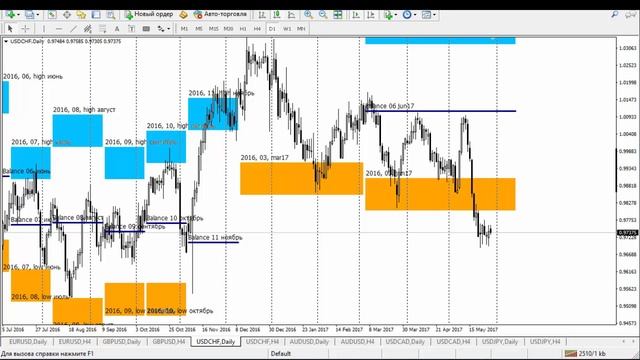
Task: Select the H4 timeframe
Action: pyautogui.click(x=257, y=29)
